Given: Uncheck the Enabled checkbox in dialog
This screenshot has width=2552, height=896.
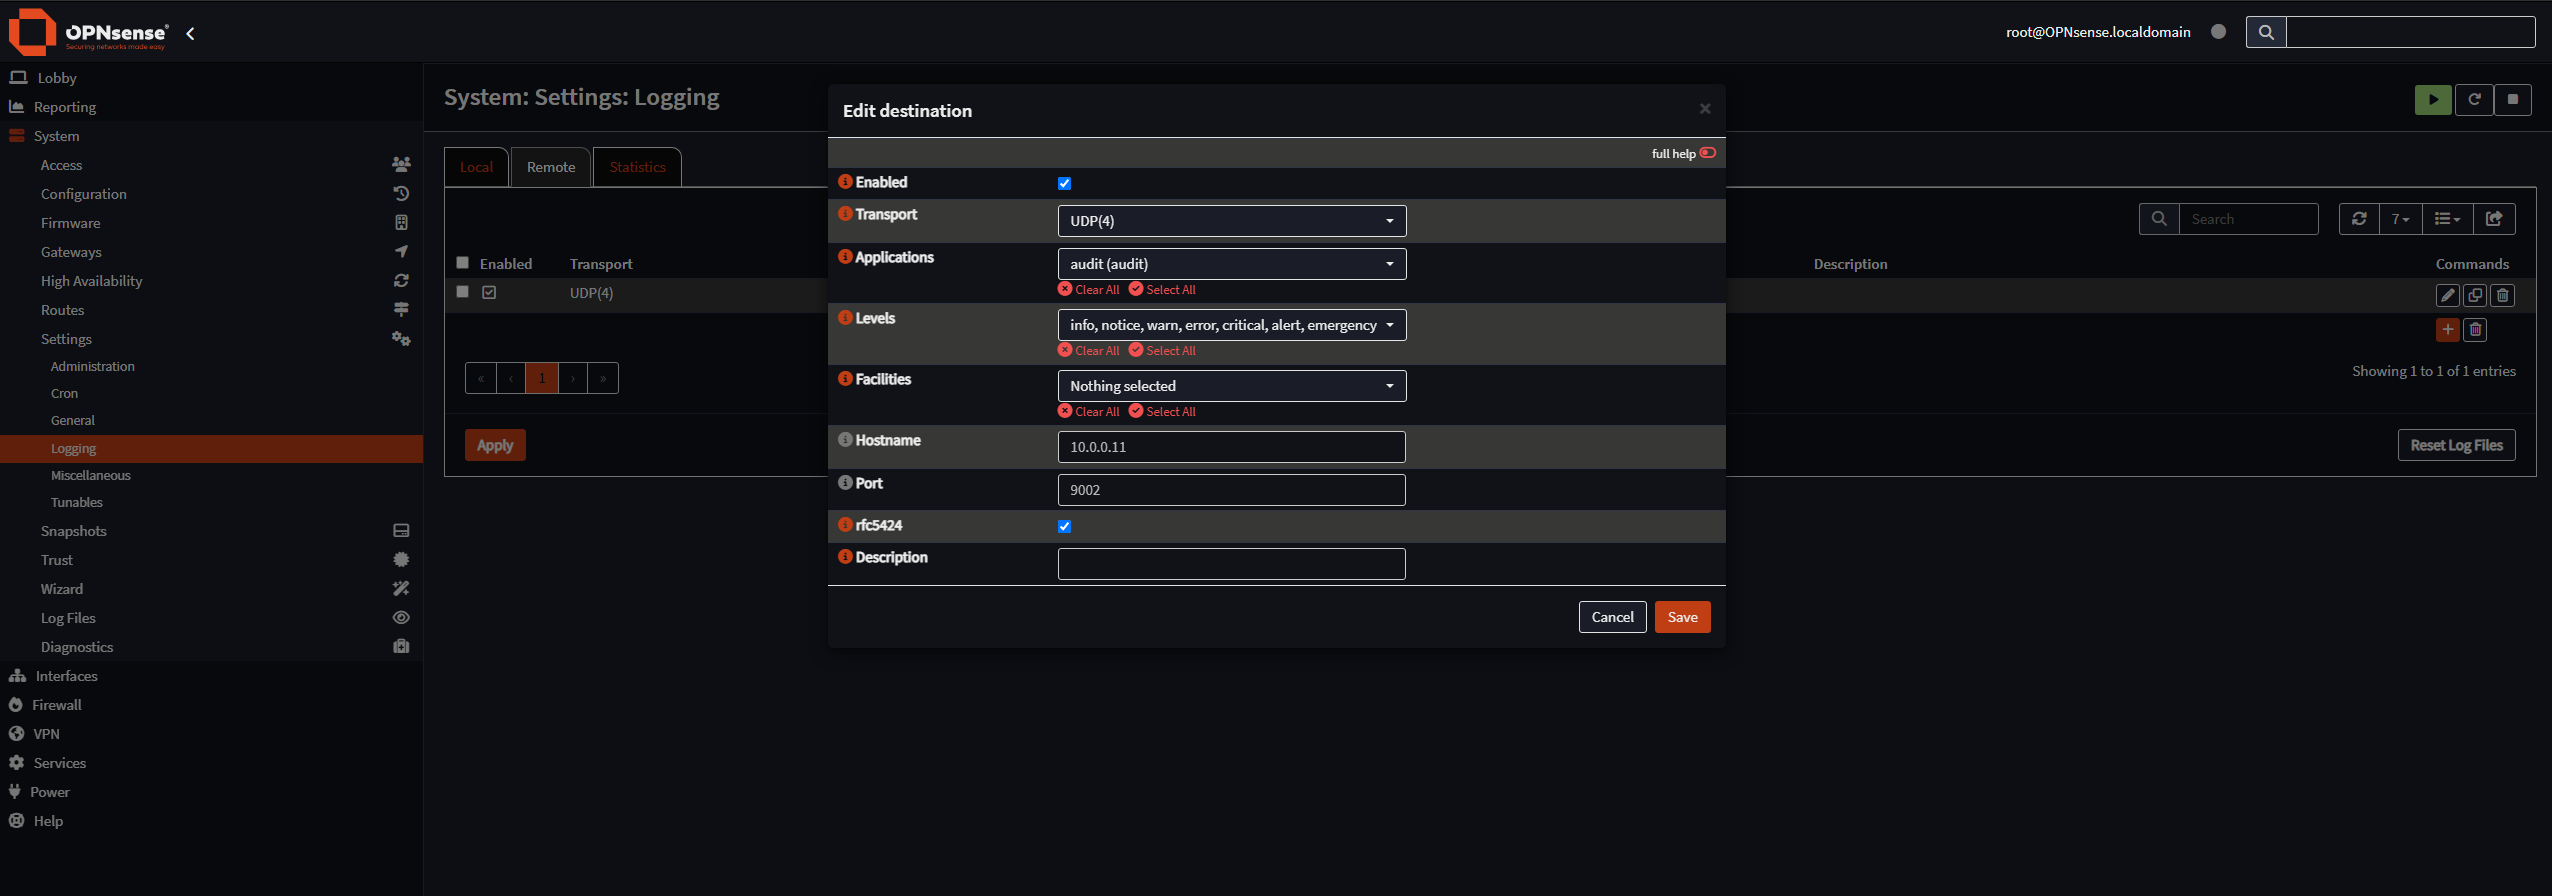Looking at the screenshot, I should coord(1064,183).
